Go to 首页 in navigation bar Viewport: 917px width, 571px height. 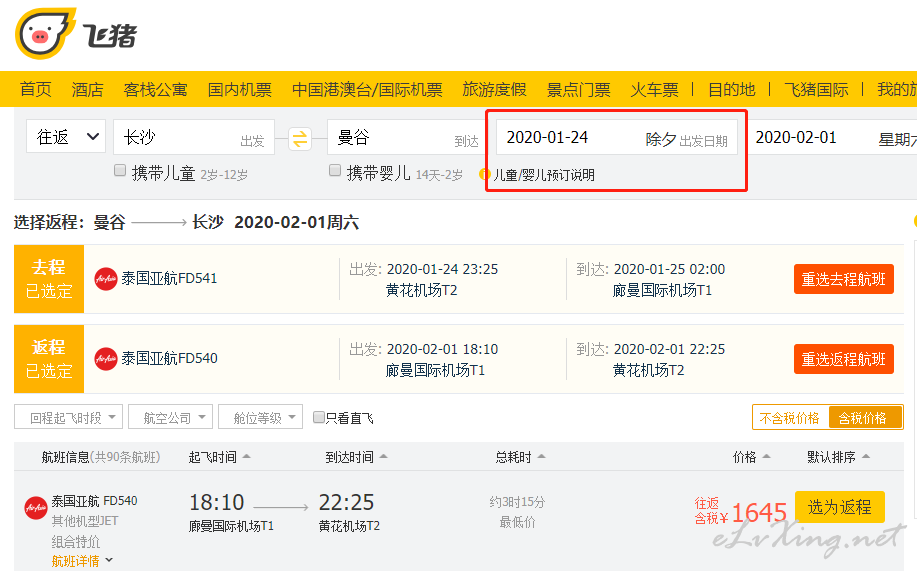tap(36, 90)
